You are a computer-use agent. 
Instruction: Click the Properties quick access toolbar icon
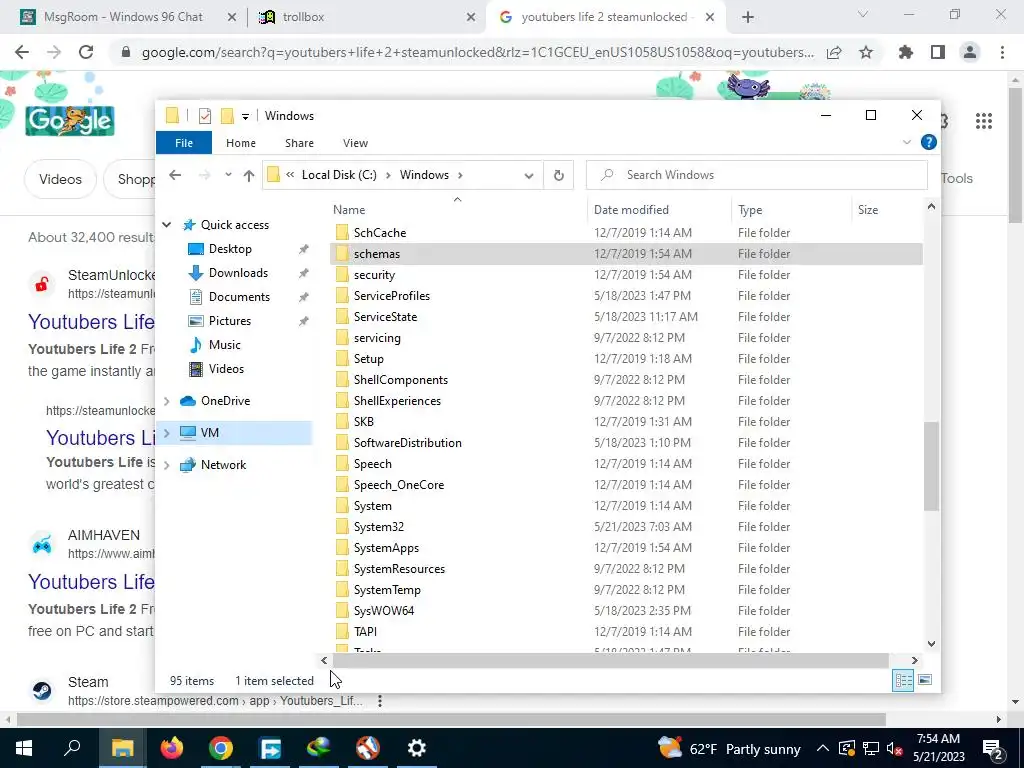coord(205,116)
